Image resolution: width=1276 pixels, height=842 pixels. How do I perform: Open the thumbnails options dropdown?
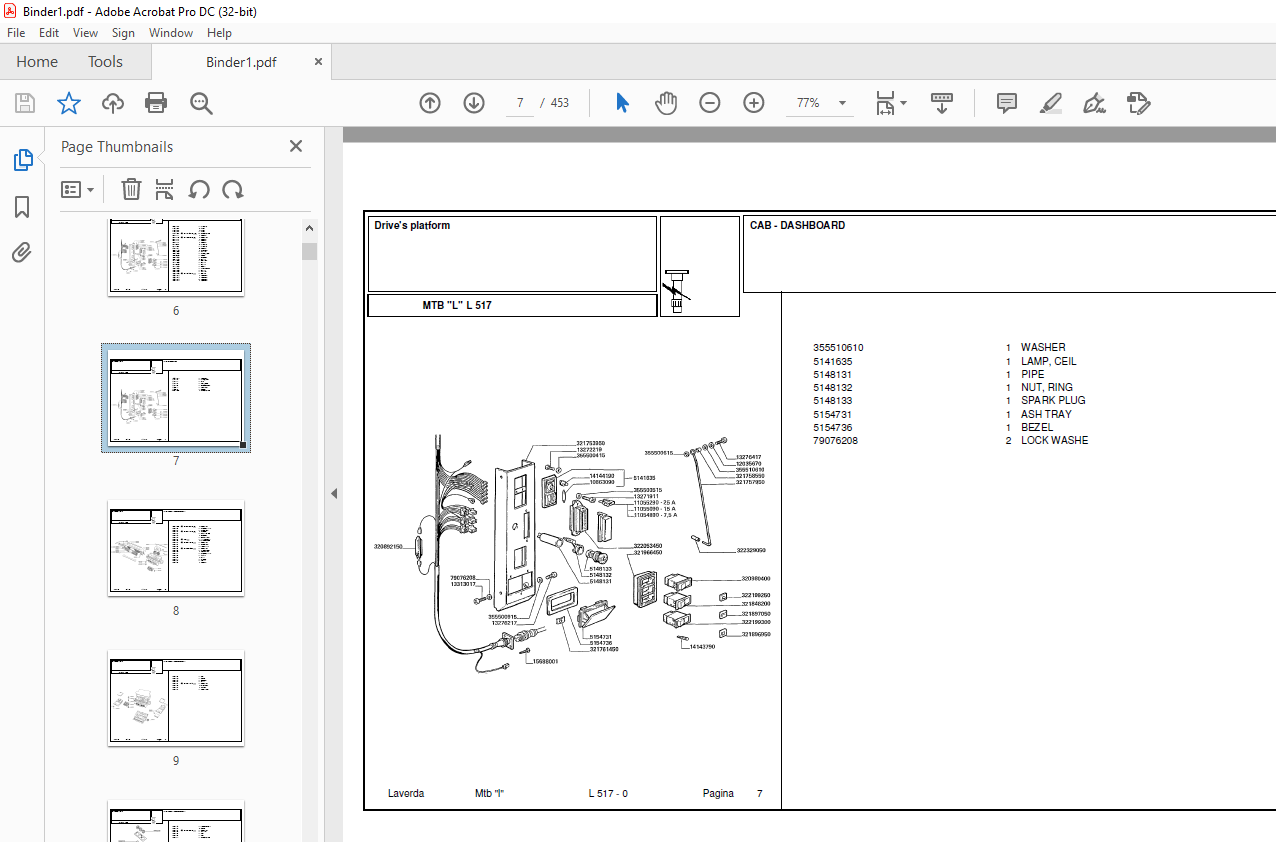click(x=77, y=189)
